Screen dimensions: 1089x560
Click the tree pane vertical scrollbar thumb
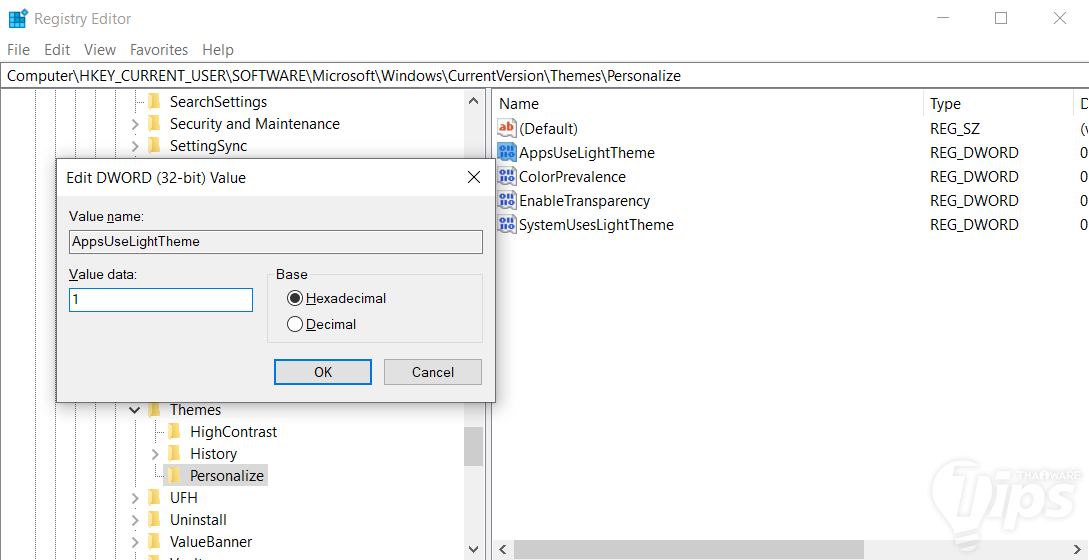tap(474, 446)
